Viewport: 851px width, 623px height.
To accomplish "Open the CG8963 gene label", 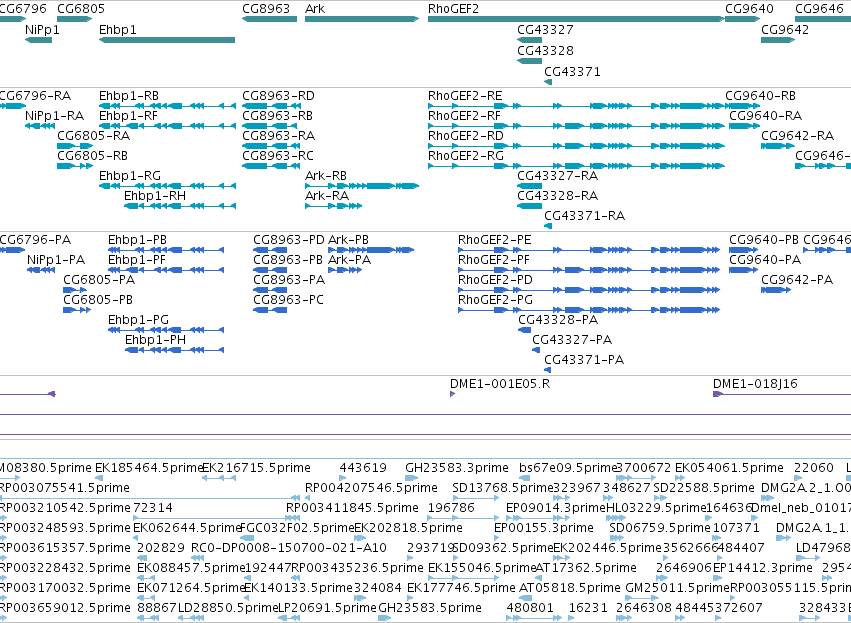I will click(266, 9).
